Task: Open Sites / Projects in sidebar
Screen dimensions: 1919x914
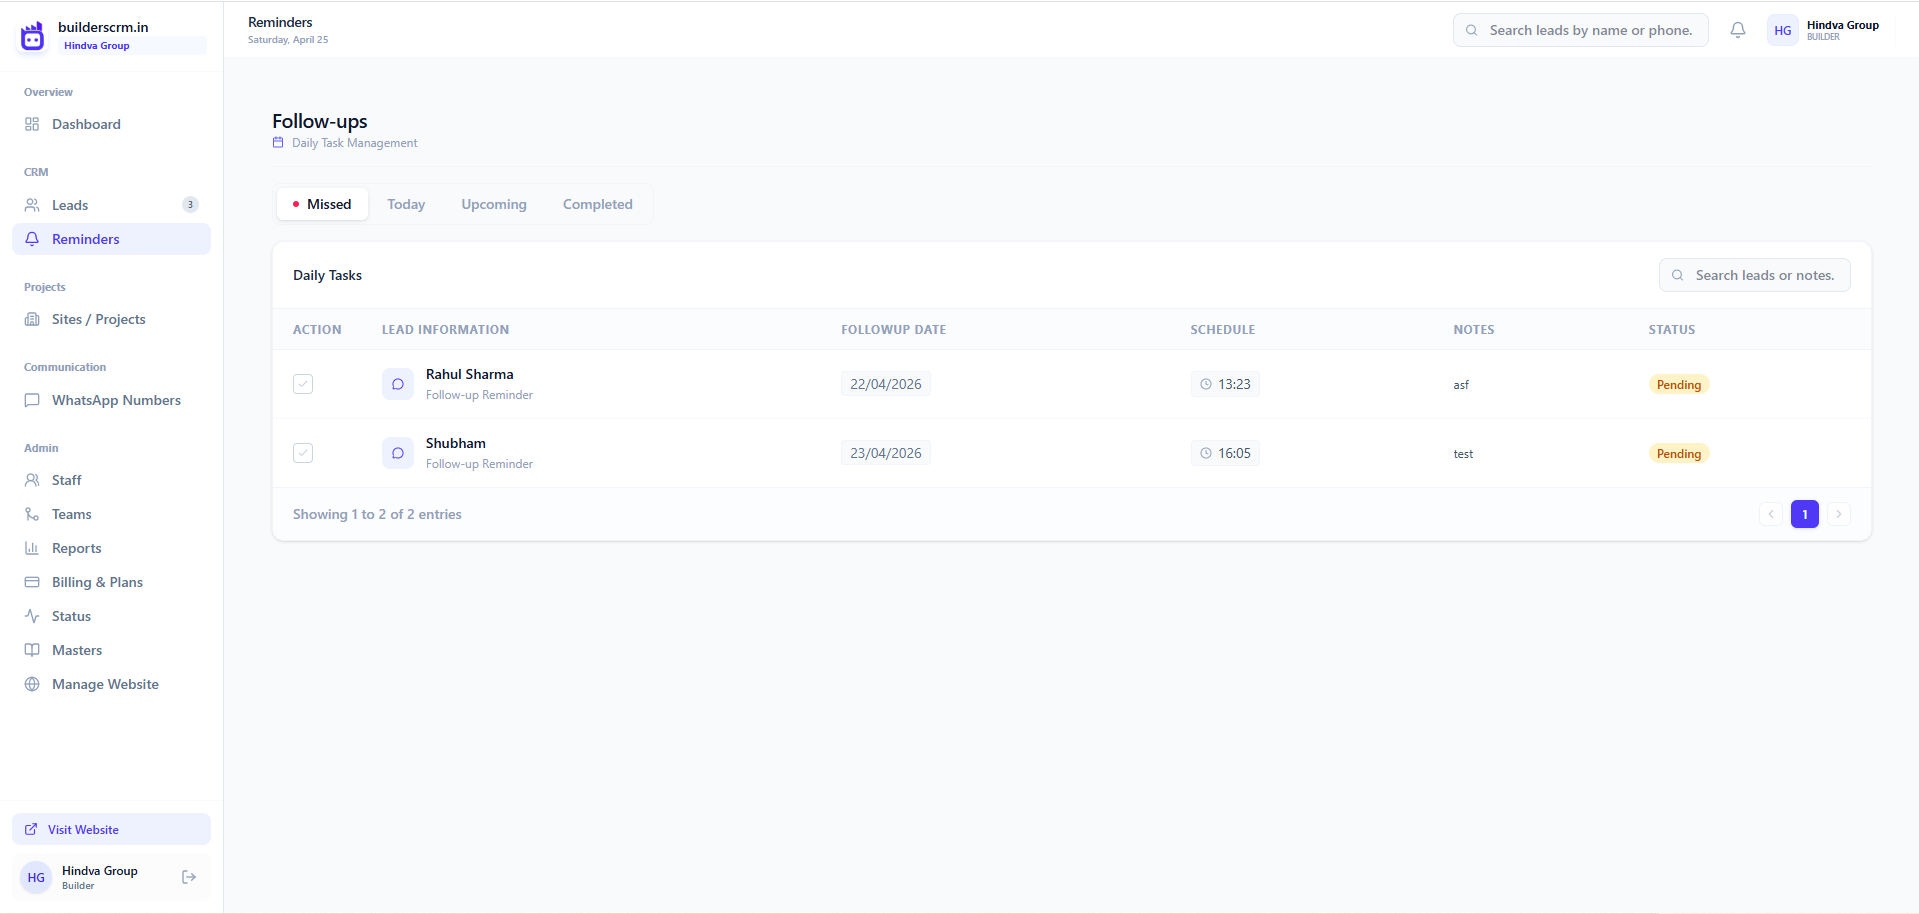Action: point(98,319)
